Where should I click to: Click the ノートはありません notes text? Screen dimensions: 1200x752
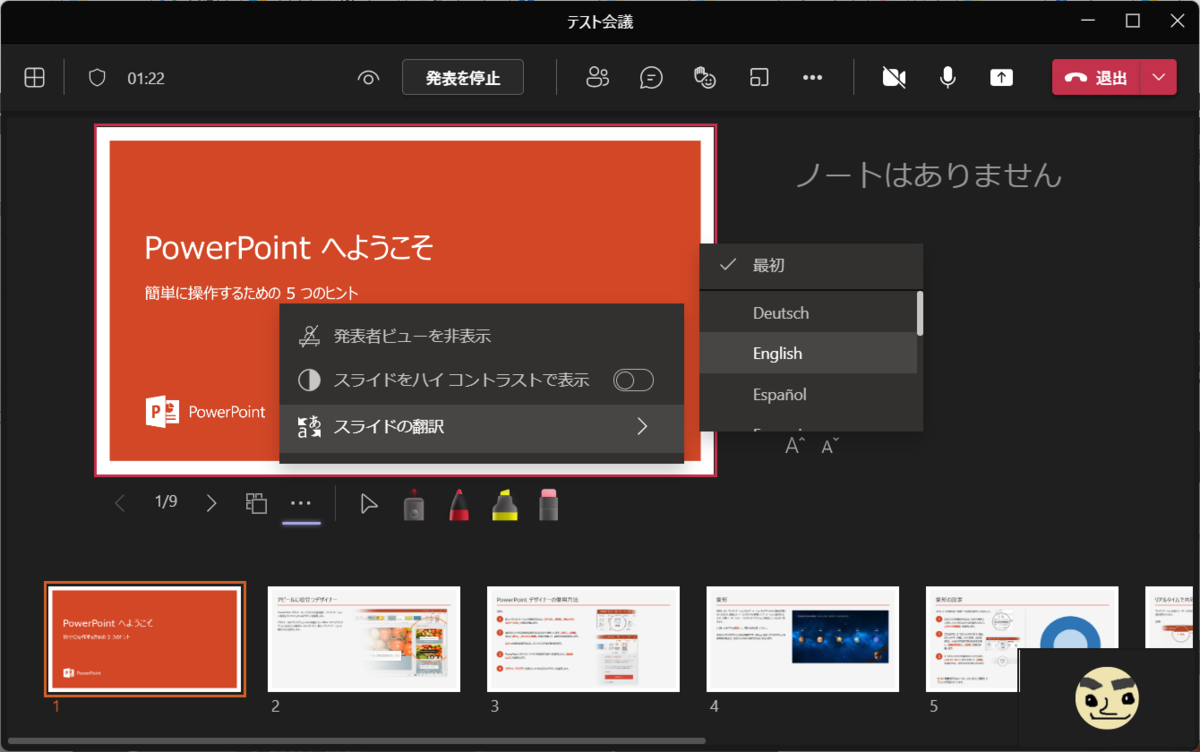pos(928,176)
